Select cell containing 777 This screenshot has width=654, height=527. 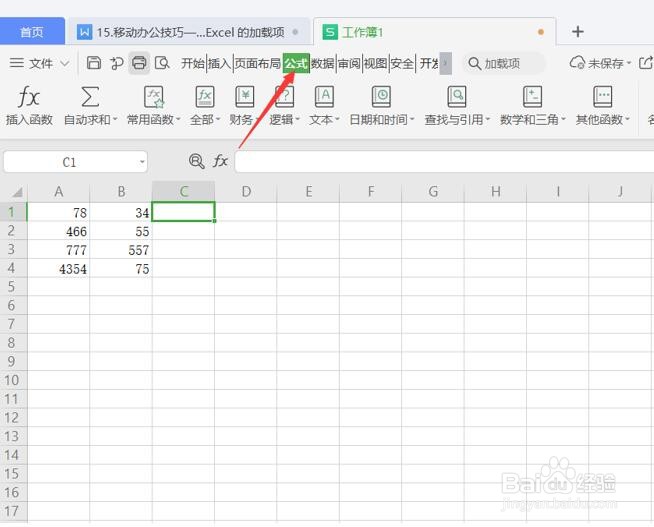point(58,250)
